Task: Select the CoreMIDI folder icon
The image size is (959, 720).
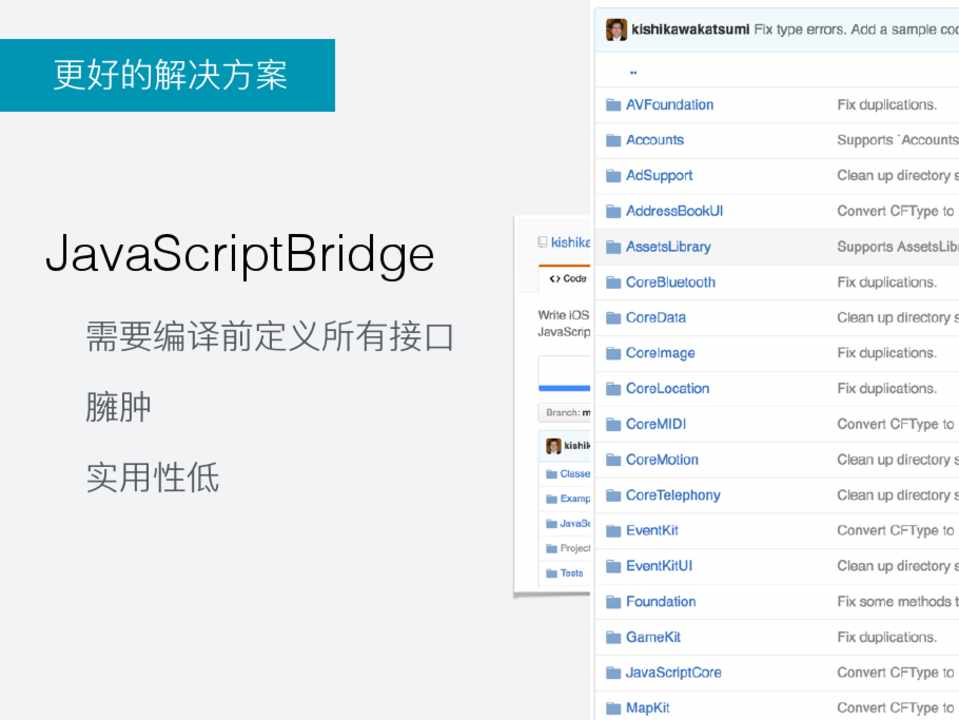Action: (x=613, y=424)
